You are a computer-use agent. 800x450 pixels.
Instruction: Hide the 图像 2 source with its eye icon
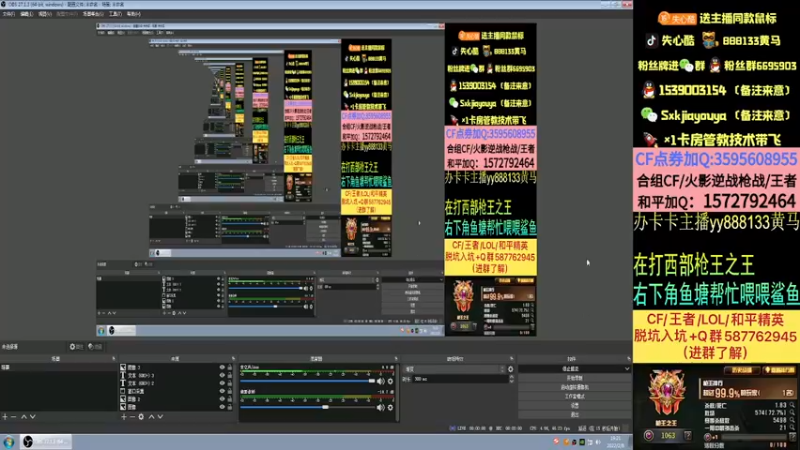(222, 399)
